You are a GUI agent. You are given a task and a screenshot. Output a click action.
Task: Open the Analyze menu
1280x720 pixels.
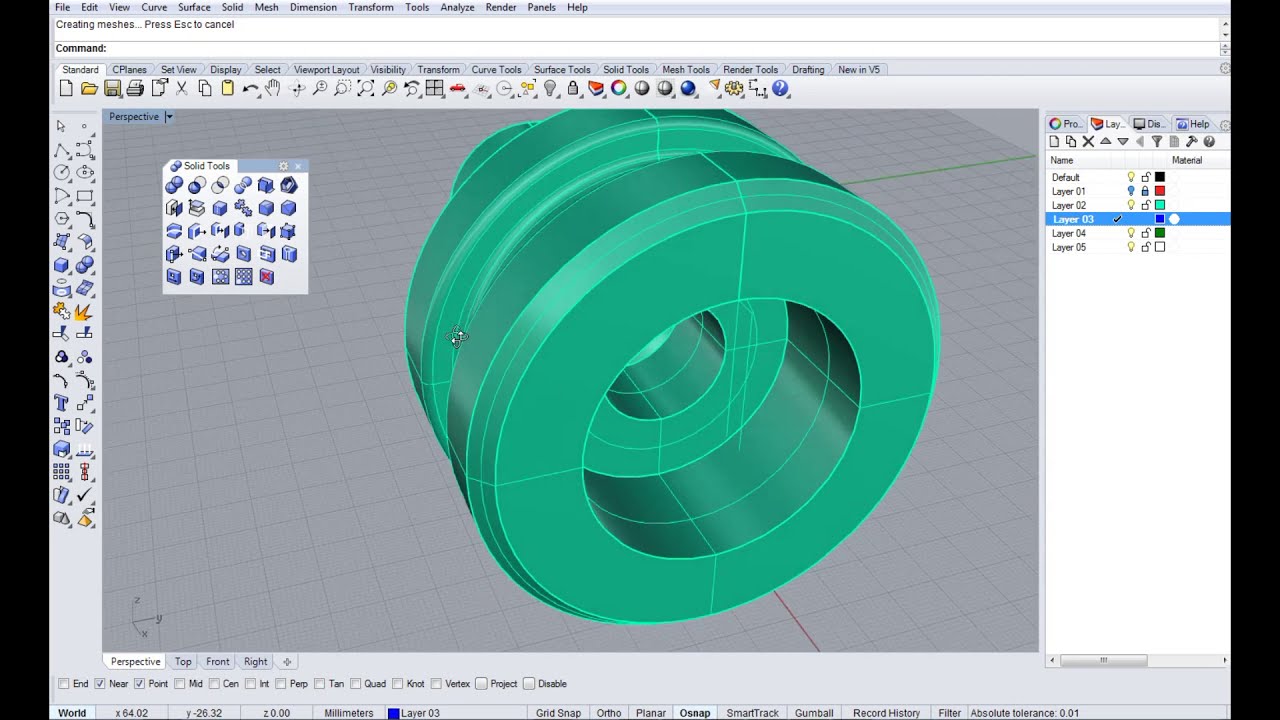click(x=458, y=7)
